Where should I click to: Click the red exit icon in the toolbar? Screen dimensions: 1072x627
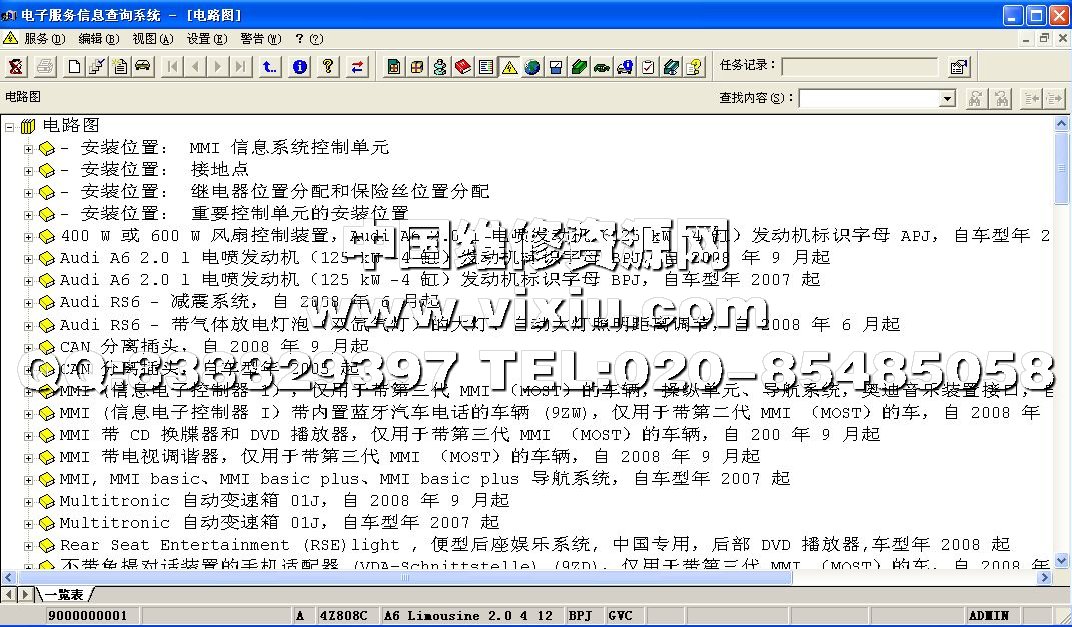pyautogui.click(x=16, y=66)
